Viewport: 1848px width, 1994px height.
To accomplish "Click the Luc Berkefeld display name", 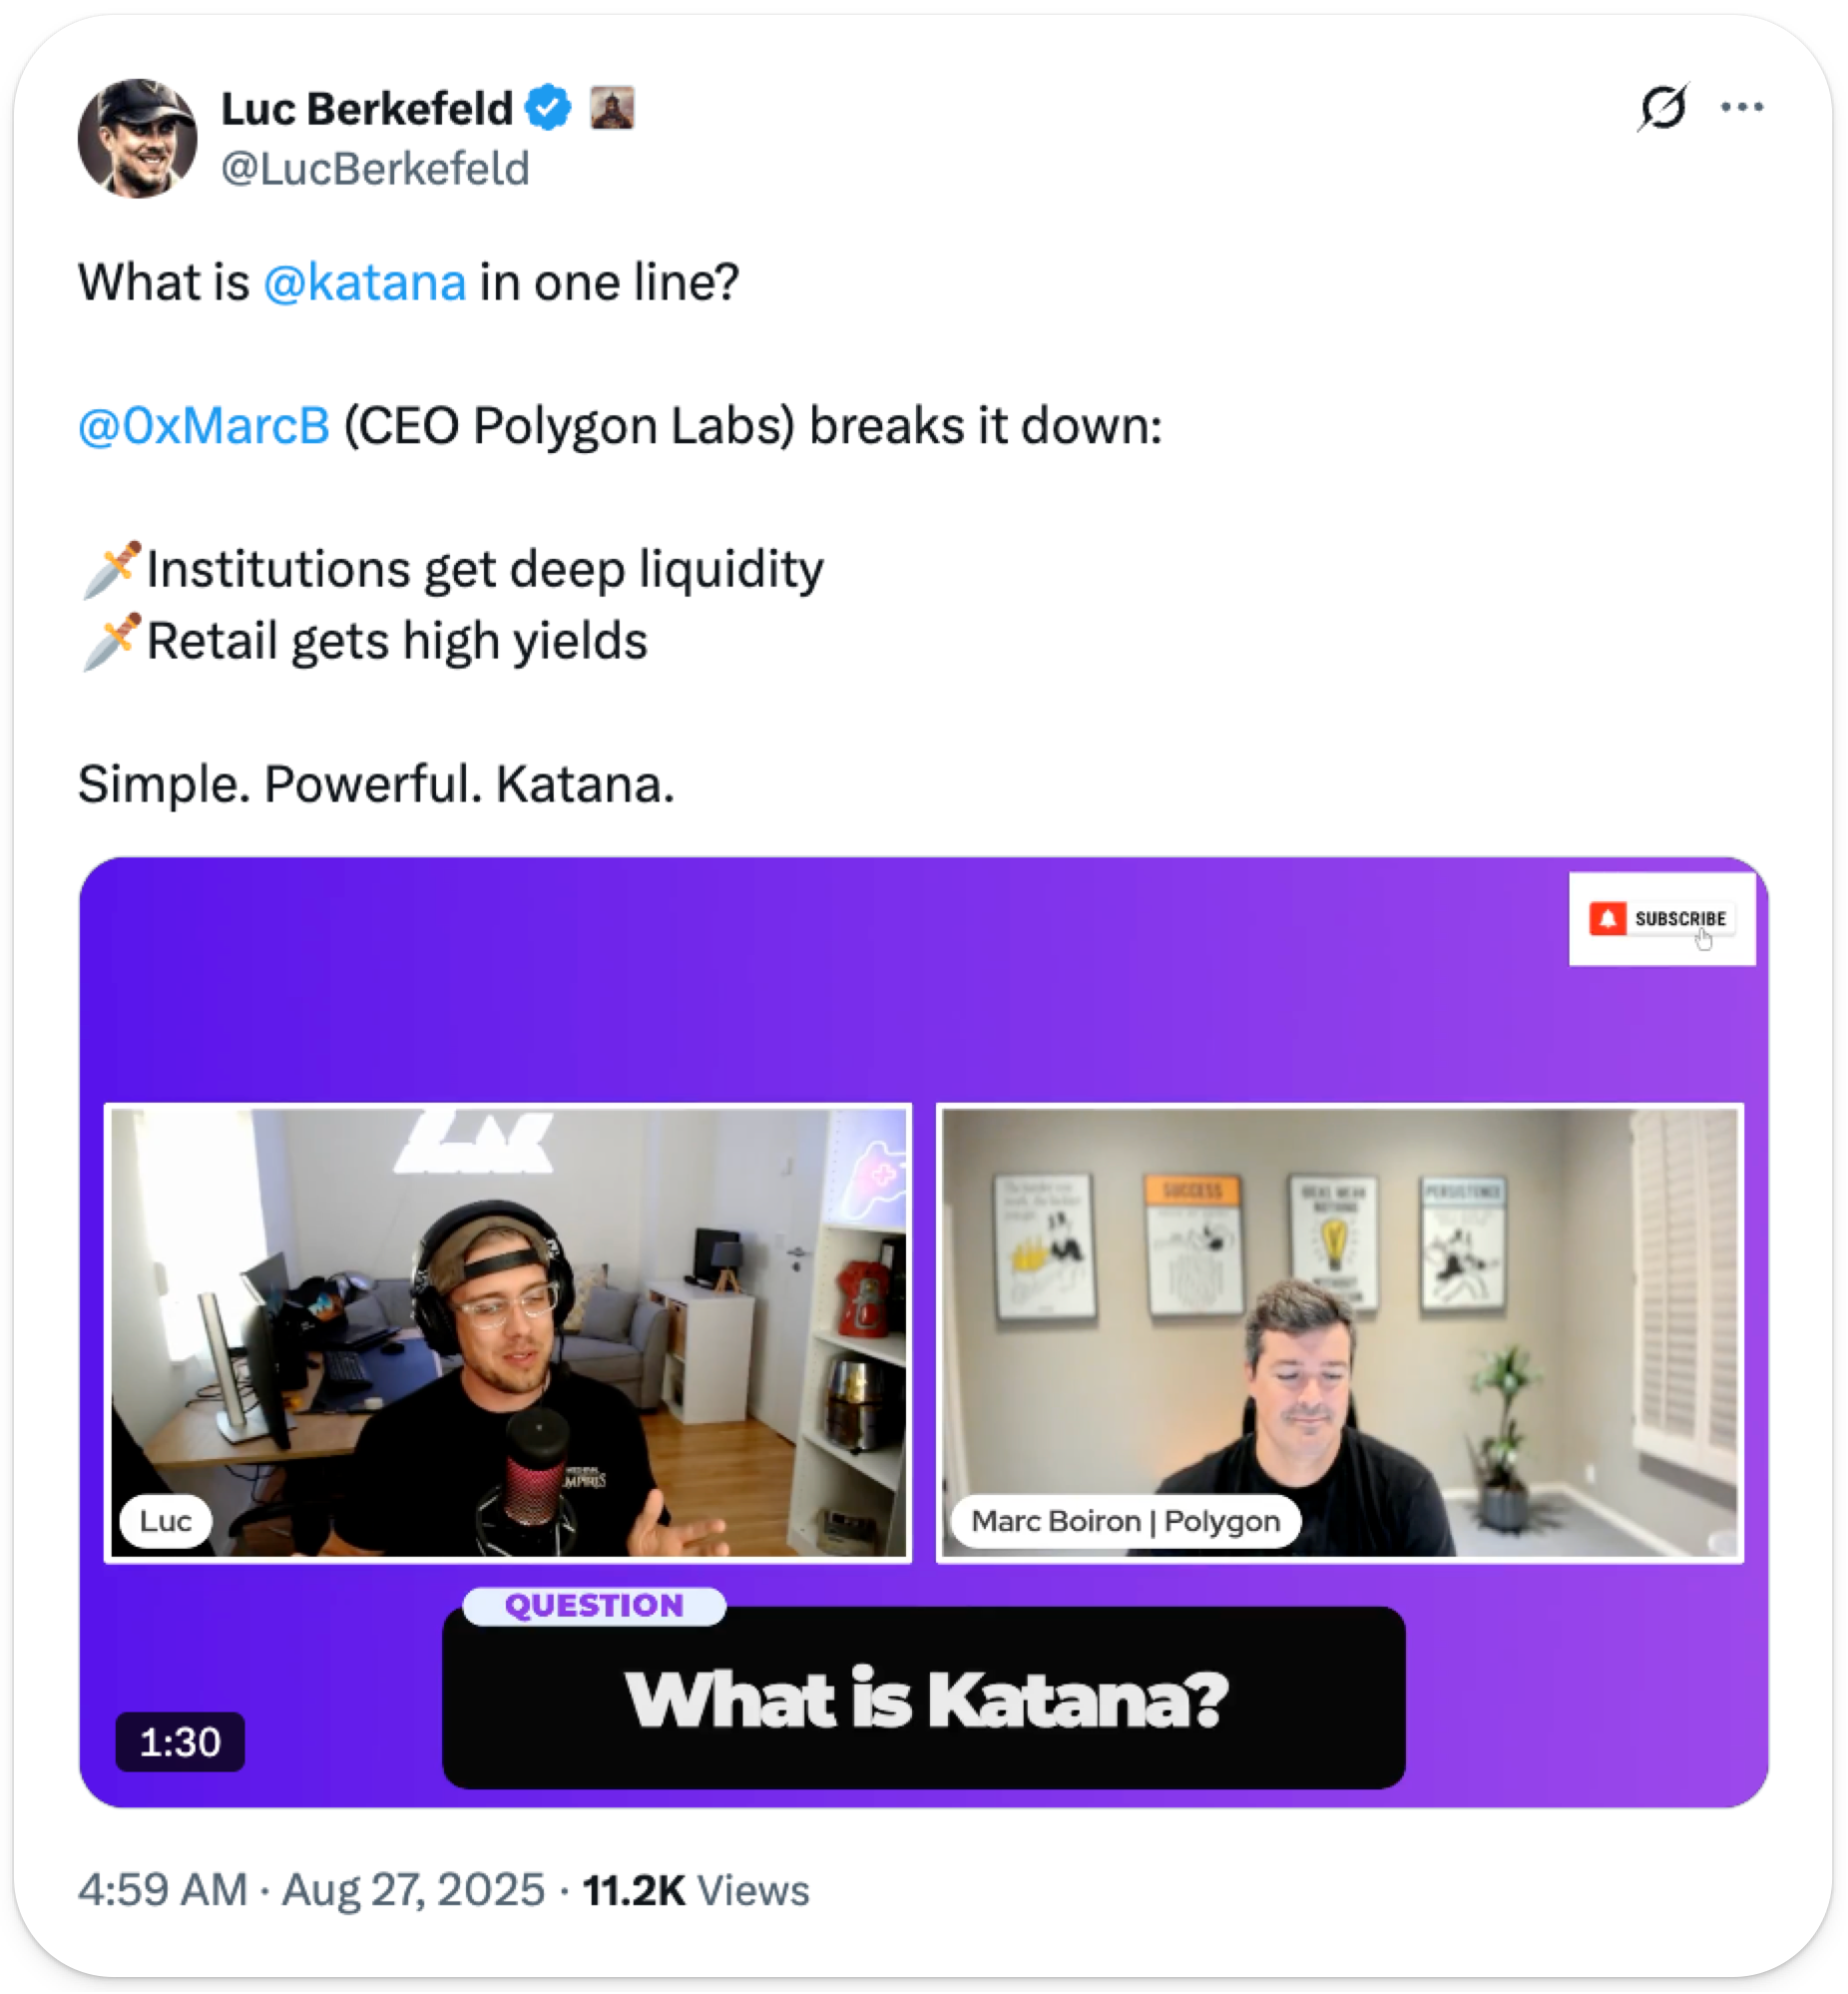I will click(367, 109).
